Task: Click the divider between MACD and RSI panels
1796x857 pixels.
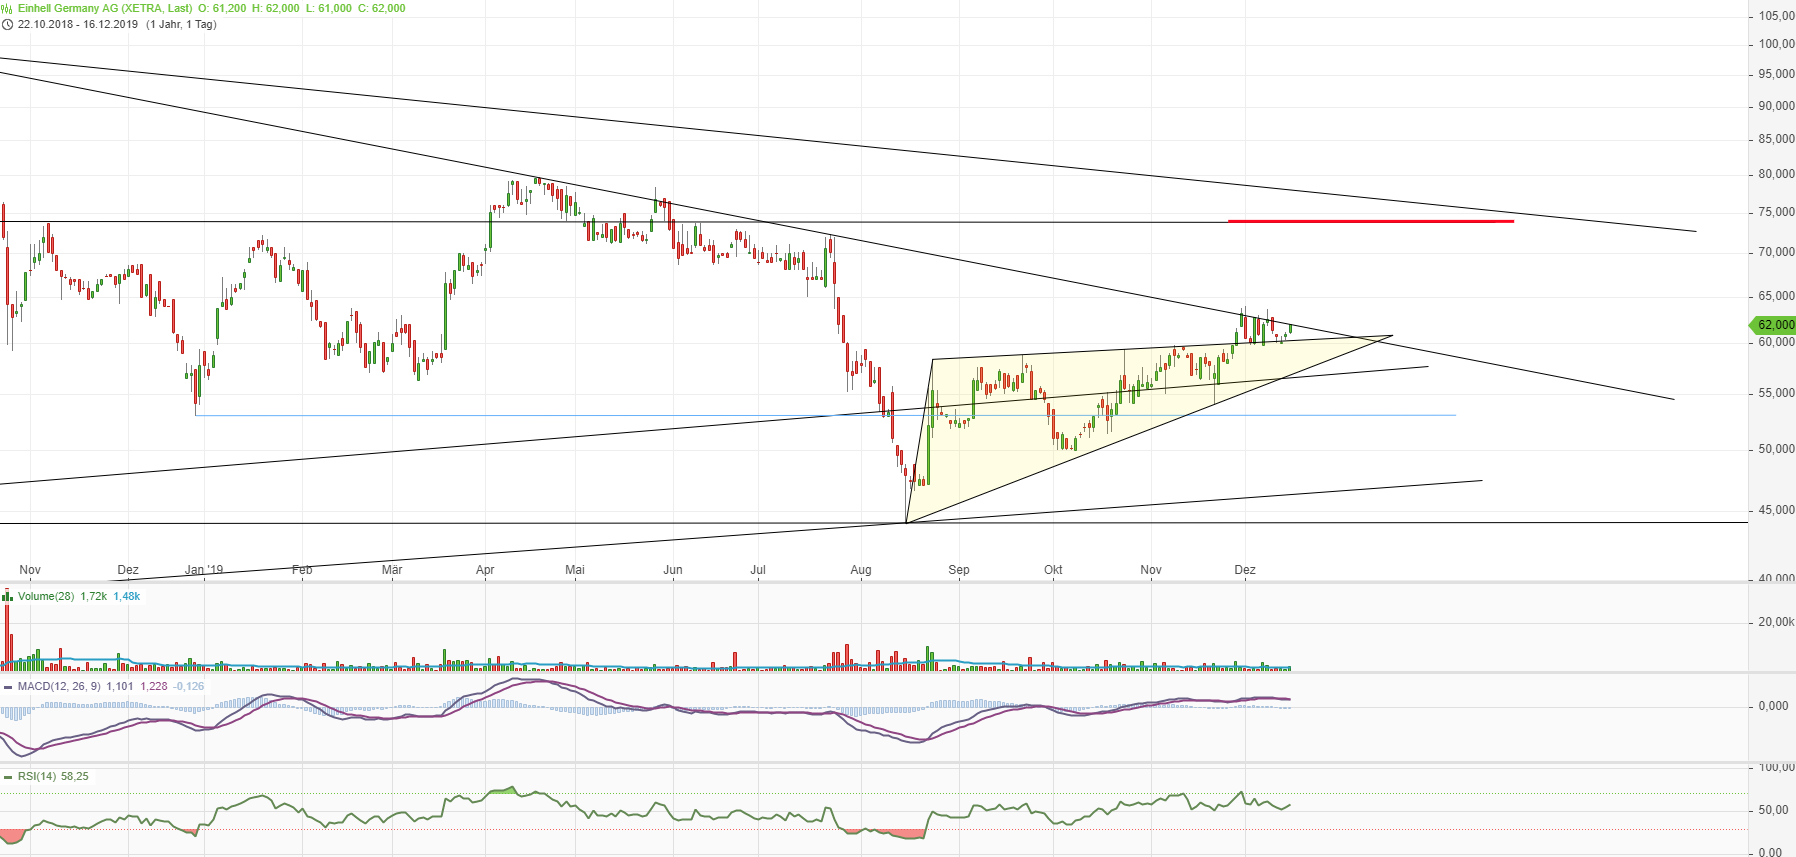Action: tap(898, 763)
